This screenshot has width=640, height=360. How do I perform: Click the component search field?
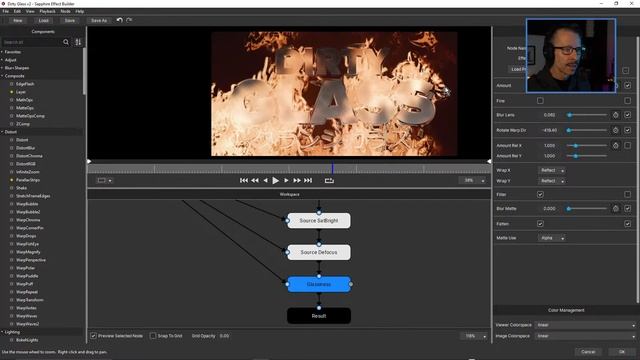(x=32, y=42)
